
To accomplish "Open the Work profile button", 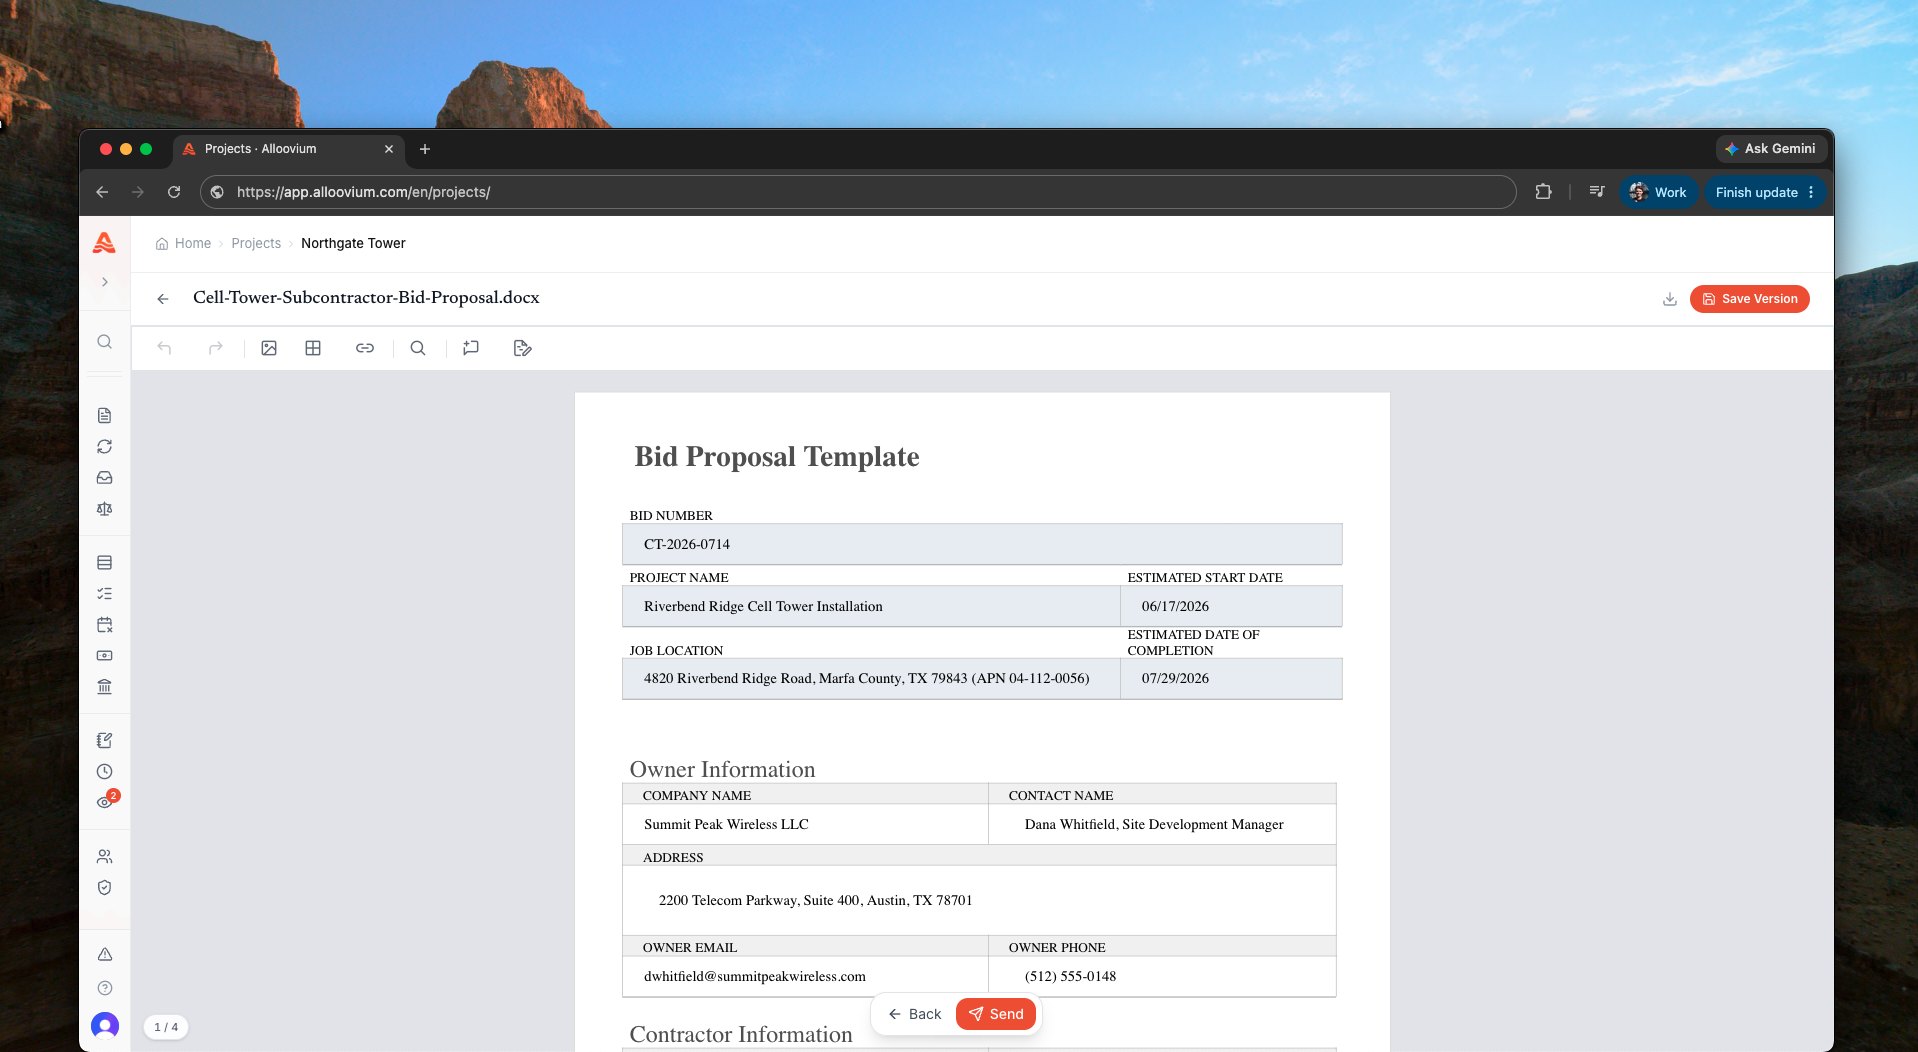I will 1658,192.
